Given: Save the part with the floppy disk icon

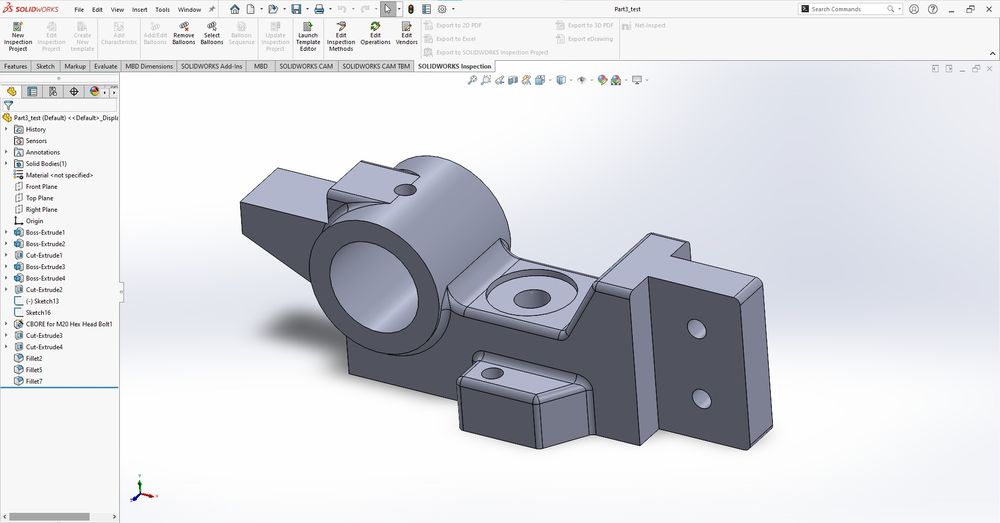Looking at the screenshot, I should [x=296, y=9].
